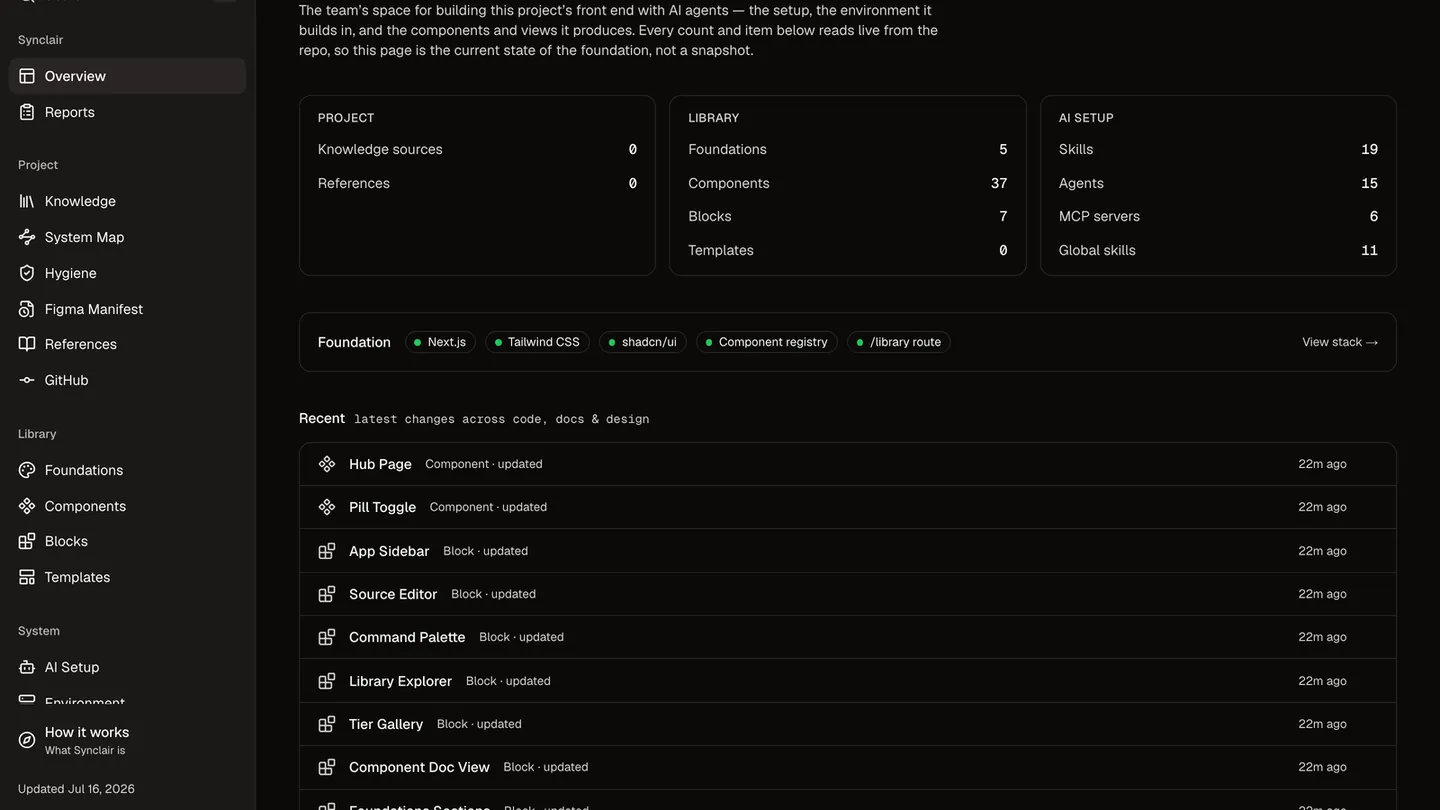This screenshot has width=1440, height=810.
Task: Click the MCP servers row
Action: coord(1218,216)
